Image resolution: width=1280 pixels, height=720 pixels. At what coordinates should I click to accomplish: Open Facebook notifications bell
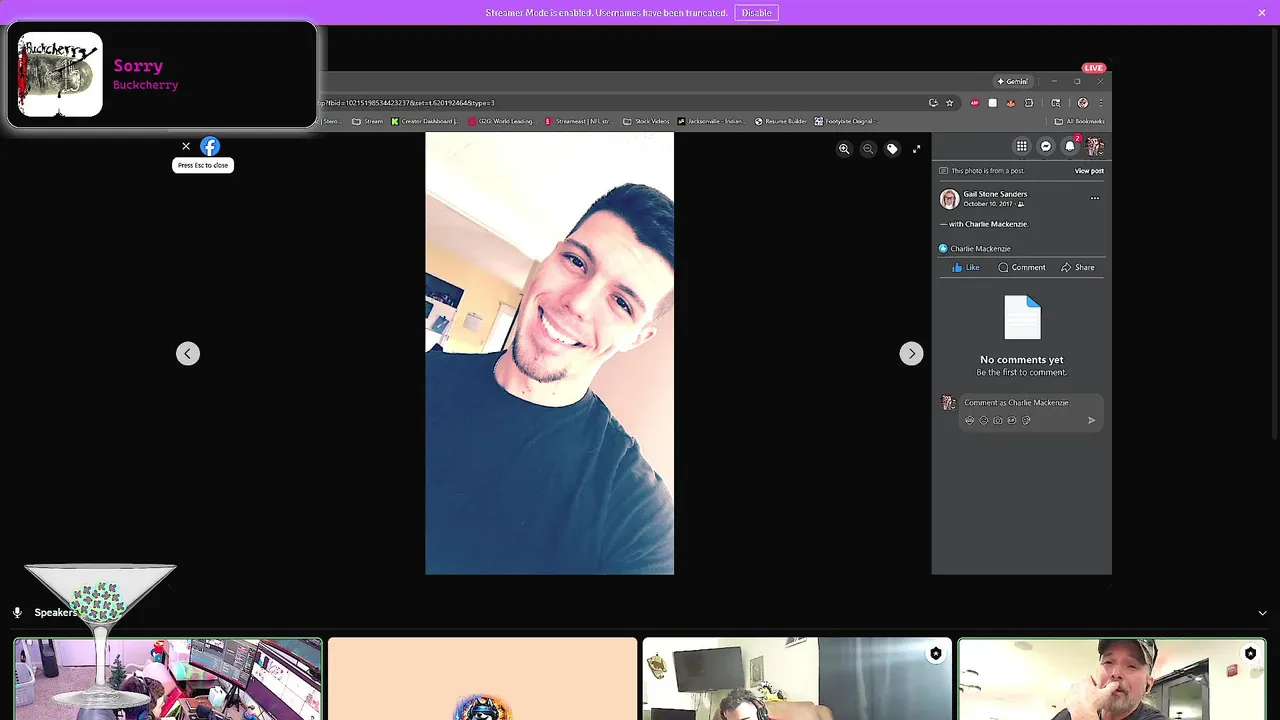[1070, 146]
